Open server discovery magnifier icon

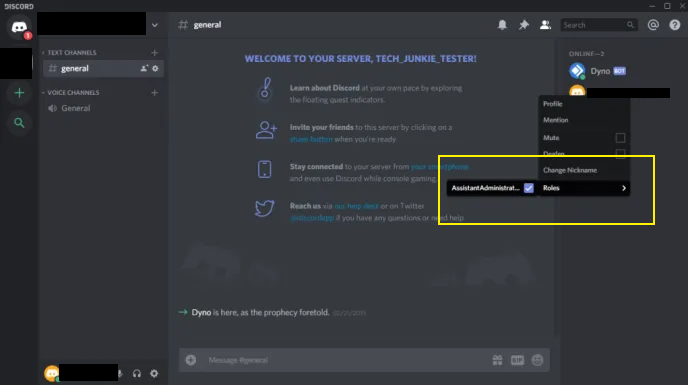click(19, 123)
